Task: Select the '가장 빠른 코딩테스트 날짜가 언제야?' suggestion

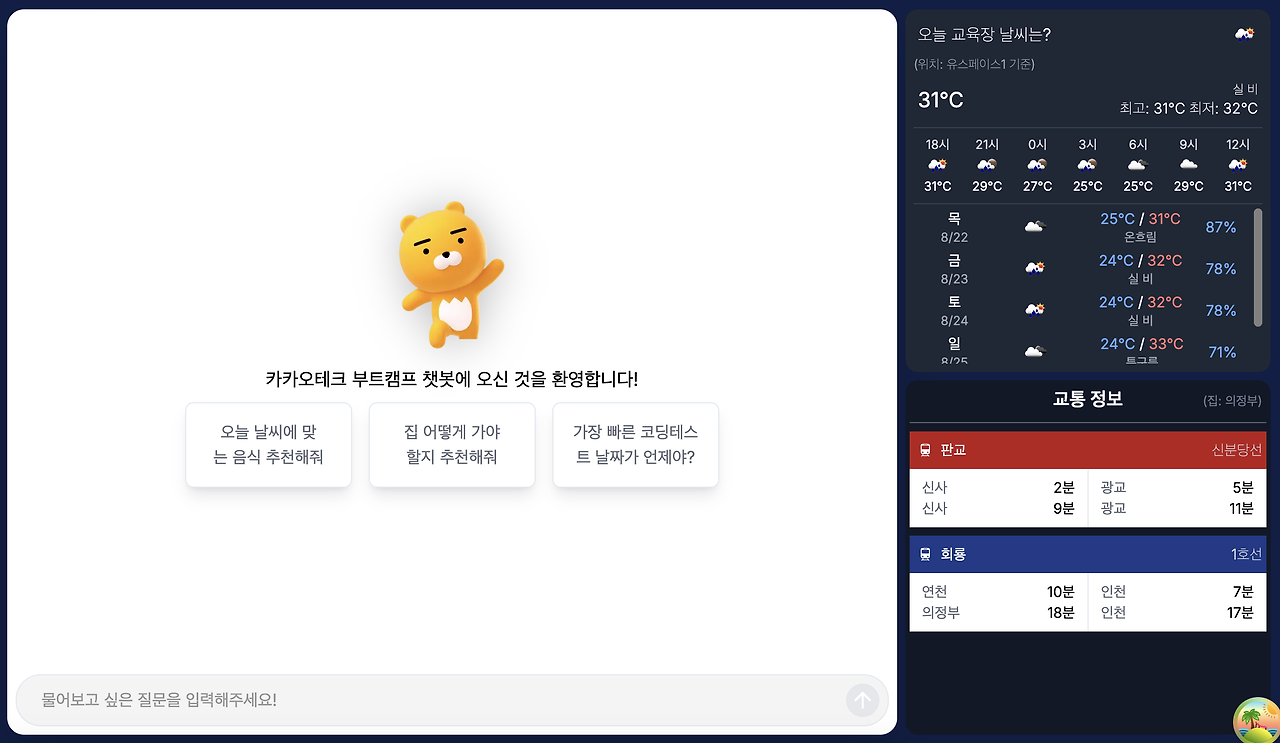Action: point(636,445)
